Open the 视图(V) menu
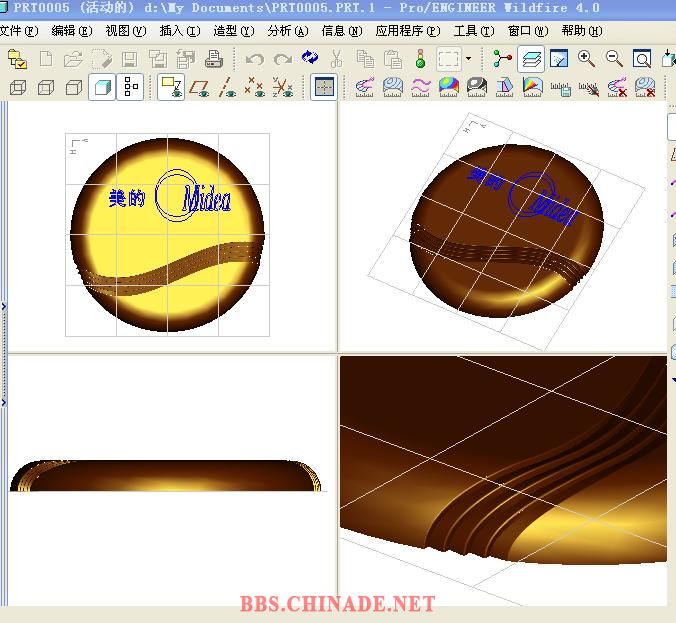Image resolution: width=676 pixels, height=623 pixels. point(126,31)
